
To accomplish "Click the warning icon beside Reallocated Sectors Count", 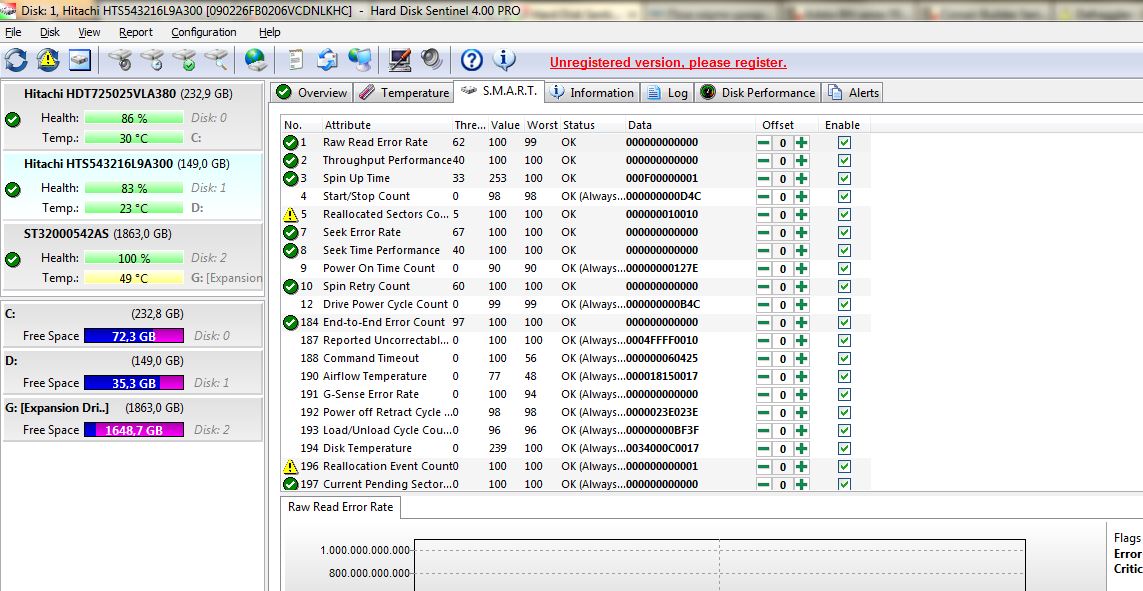I will [x=290, y=214].
